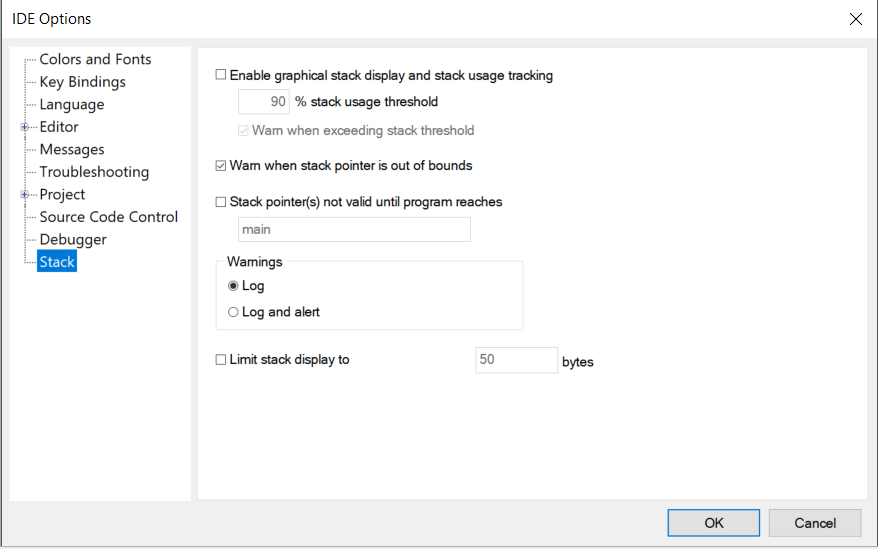
Task: Check the Limit stack display to option
Action: point(222,360)
